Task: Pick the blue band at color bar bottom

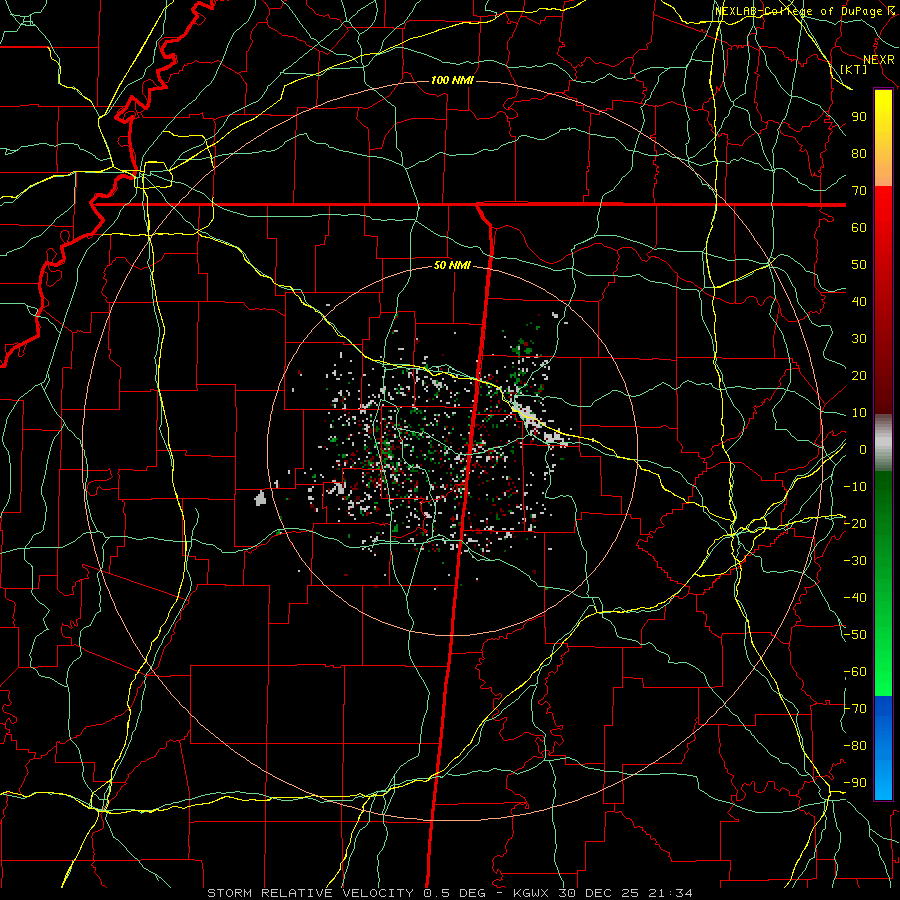Action: pos(883,748)
